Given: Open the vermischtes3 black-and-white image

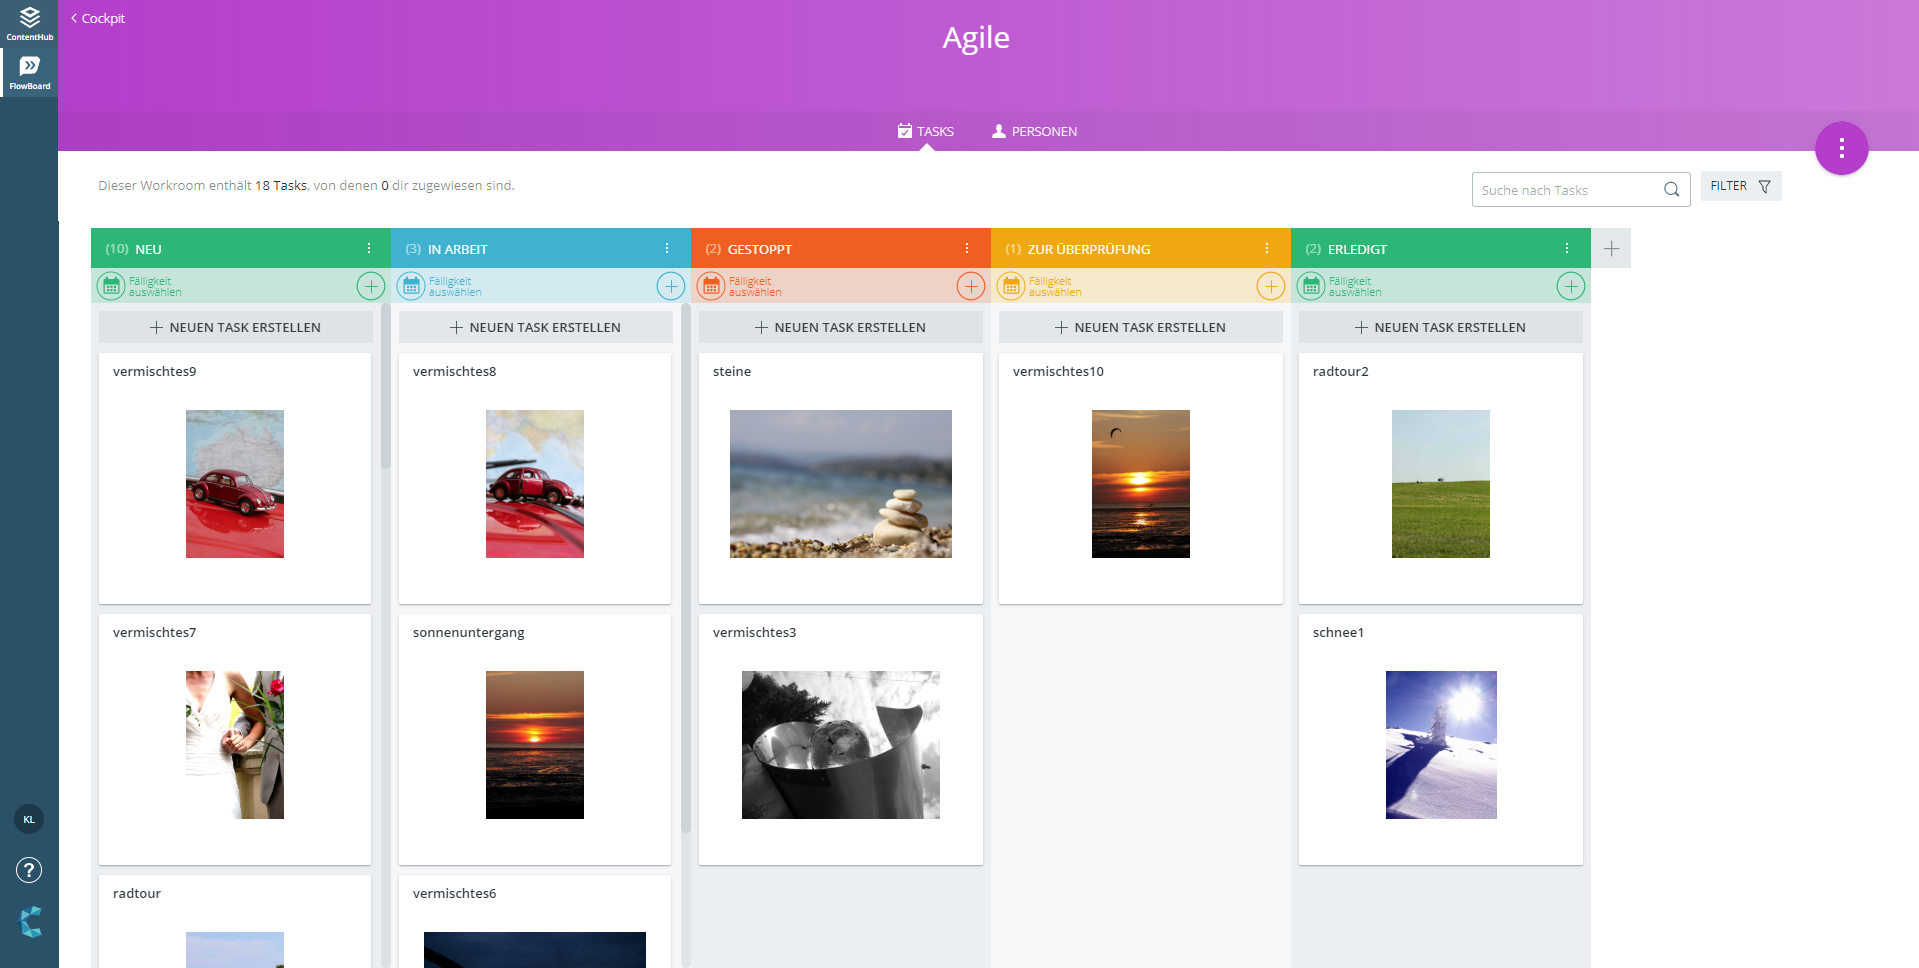Looking at the screenshot, I should coord(841,745).
